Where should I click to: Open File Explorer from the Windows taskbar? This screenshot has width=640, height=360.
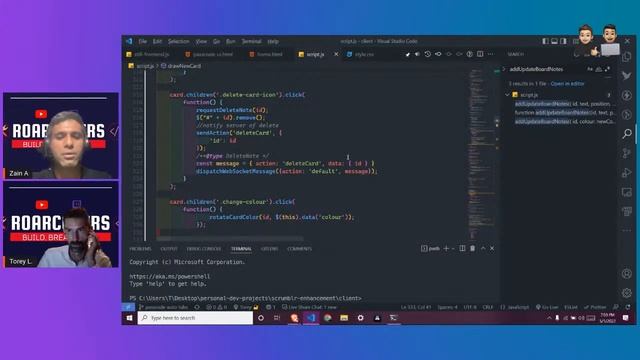[344, 318]
